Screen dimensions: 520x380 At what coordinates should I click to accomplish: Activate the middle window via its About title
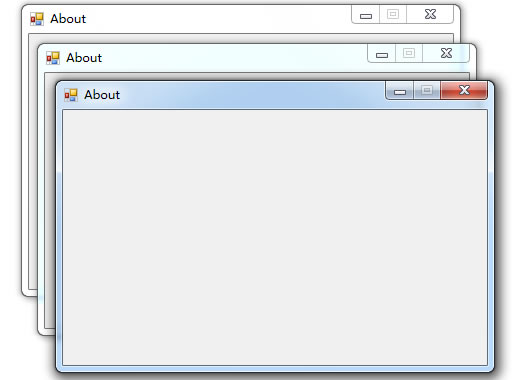coord(84,58)
